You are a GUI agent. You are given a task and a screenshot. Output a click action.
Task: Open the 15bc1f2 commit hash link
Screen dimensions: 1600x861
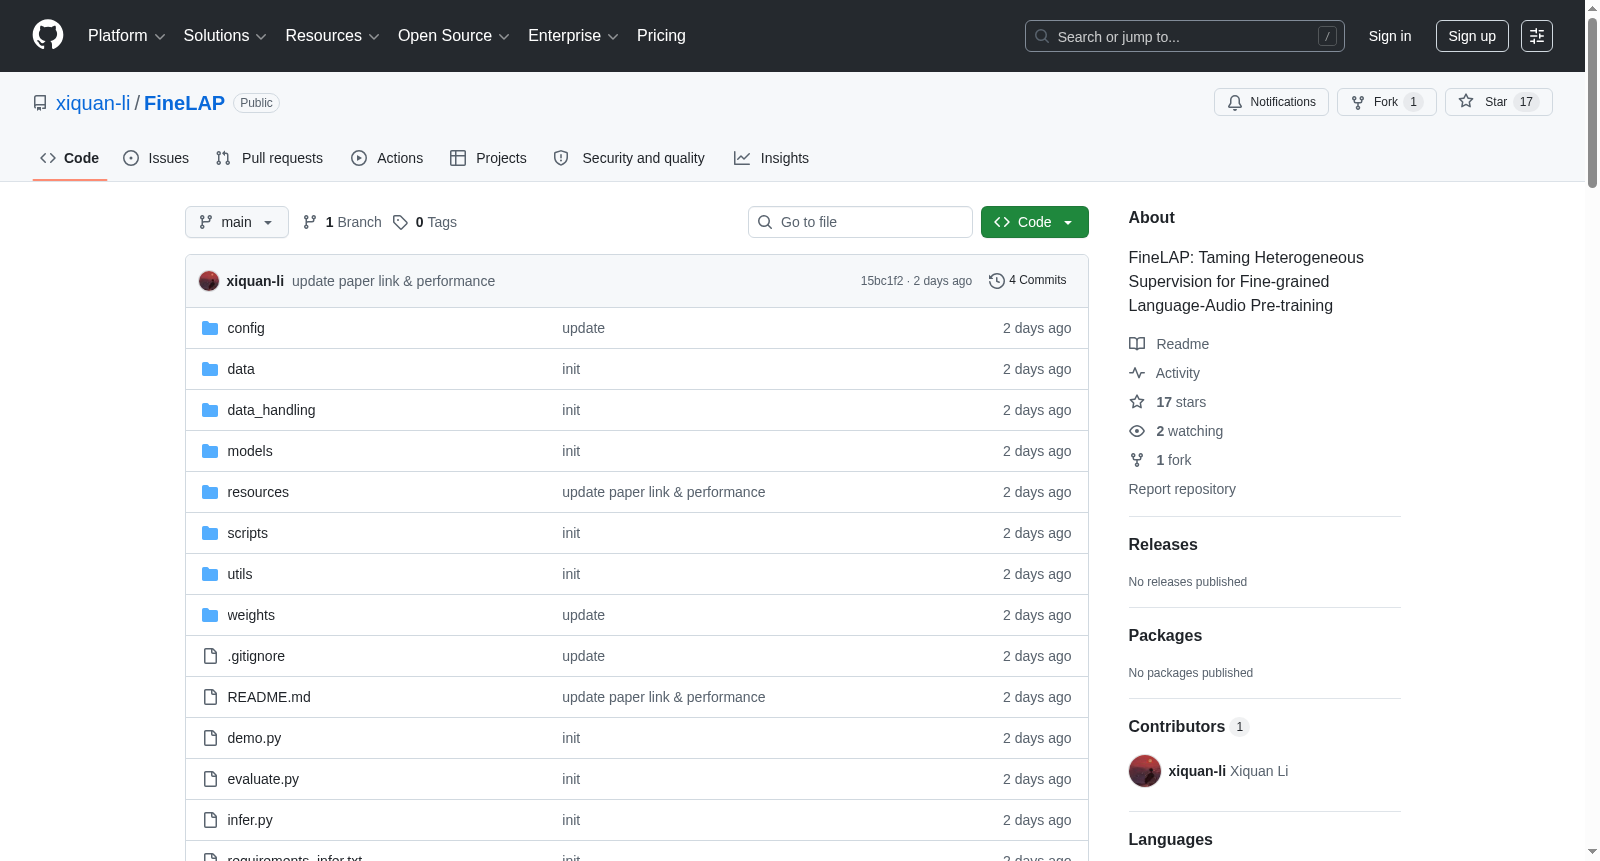click(x=882, y=281)
